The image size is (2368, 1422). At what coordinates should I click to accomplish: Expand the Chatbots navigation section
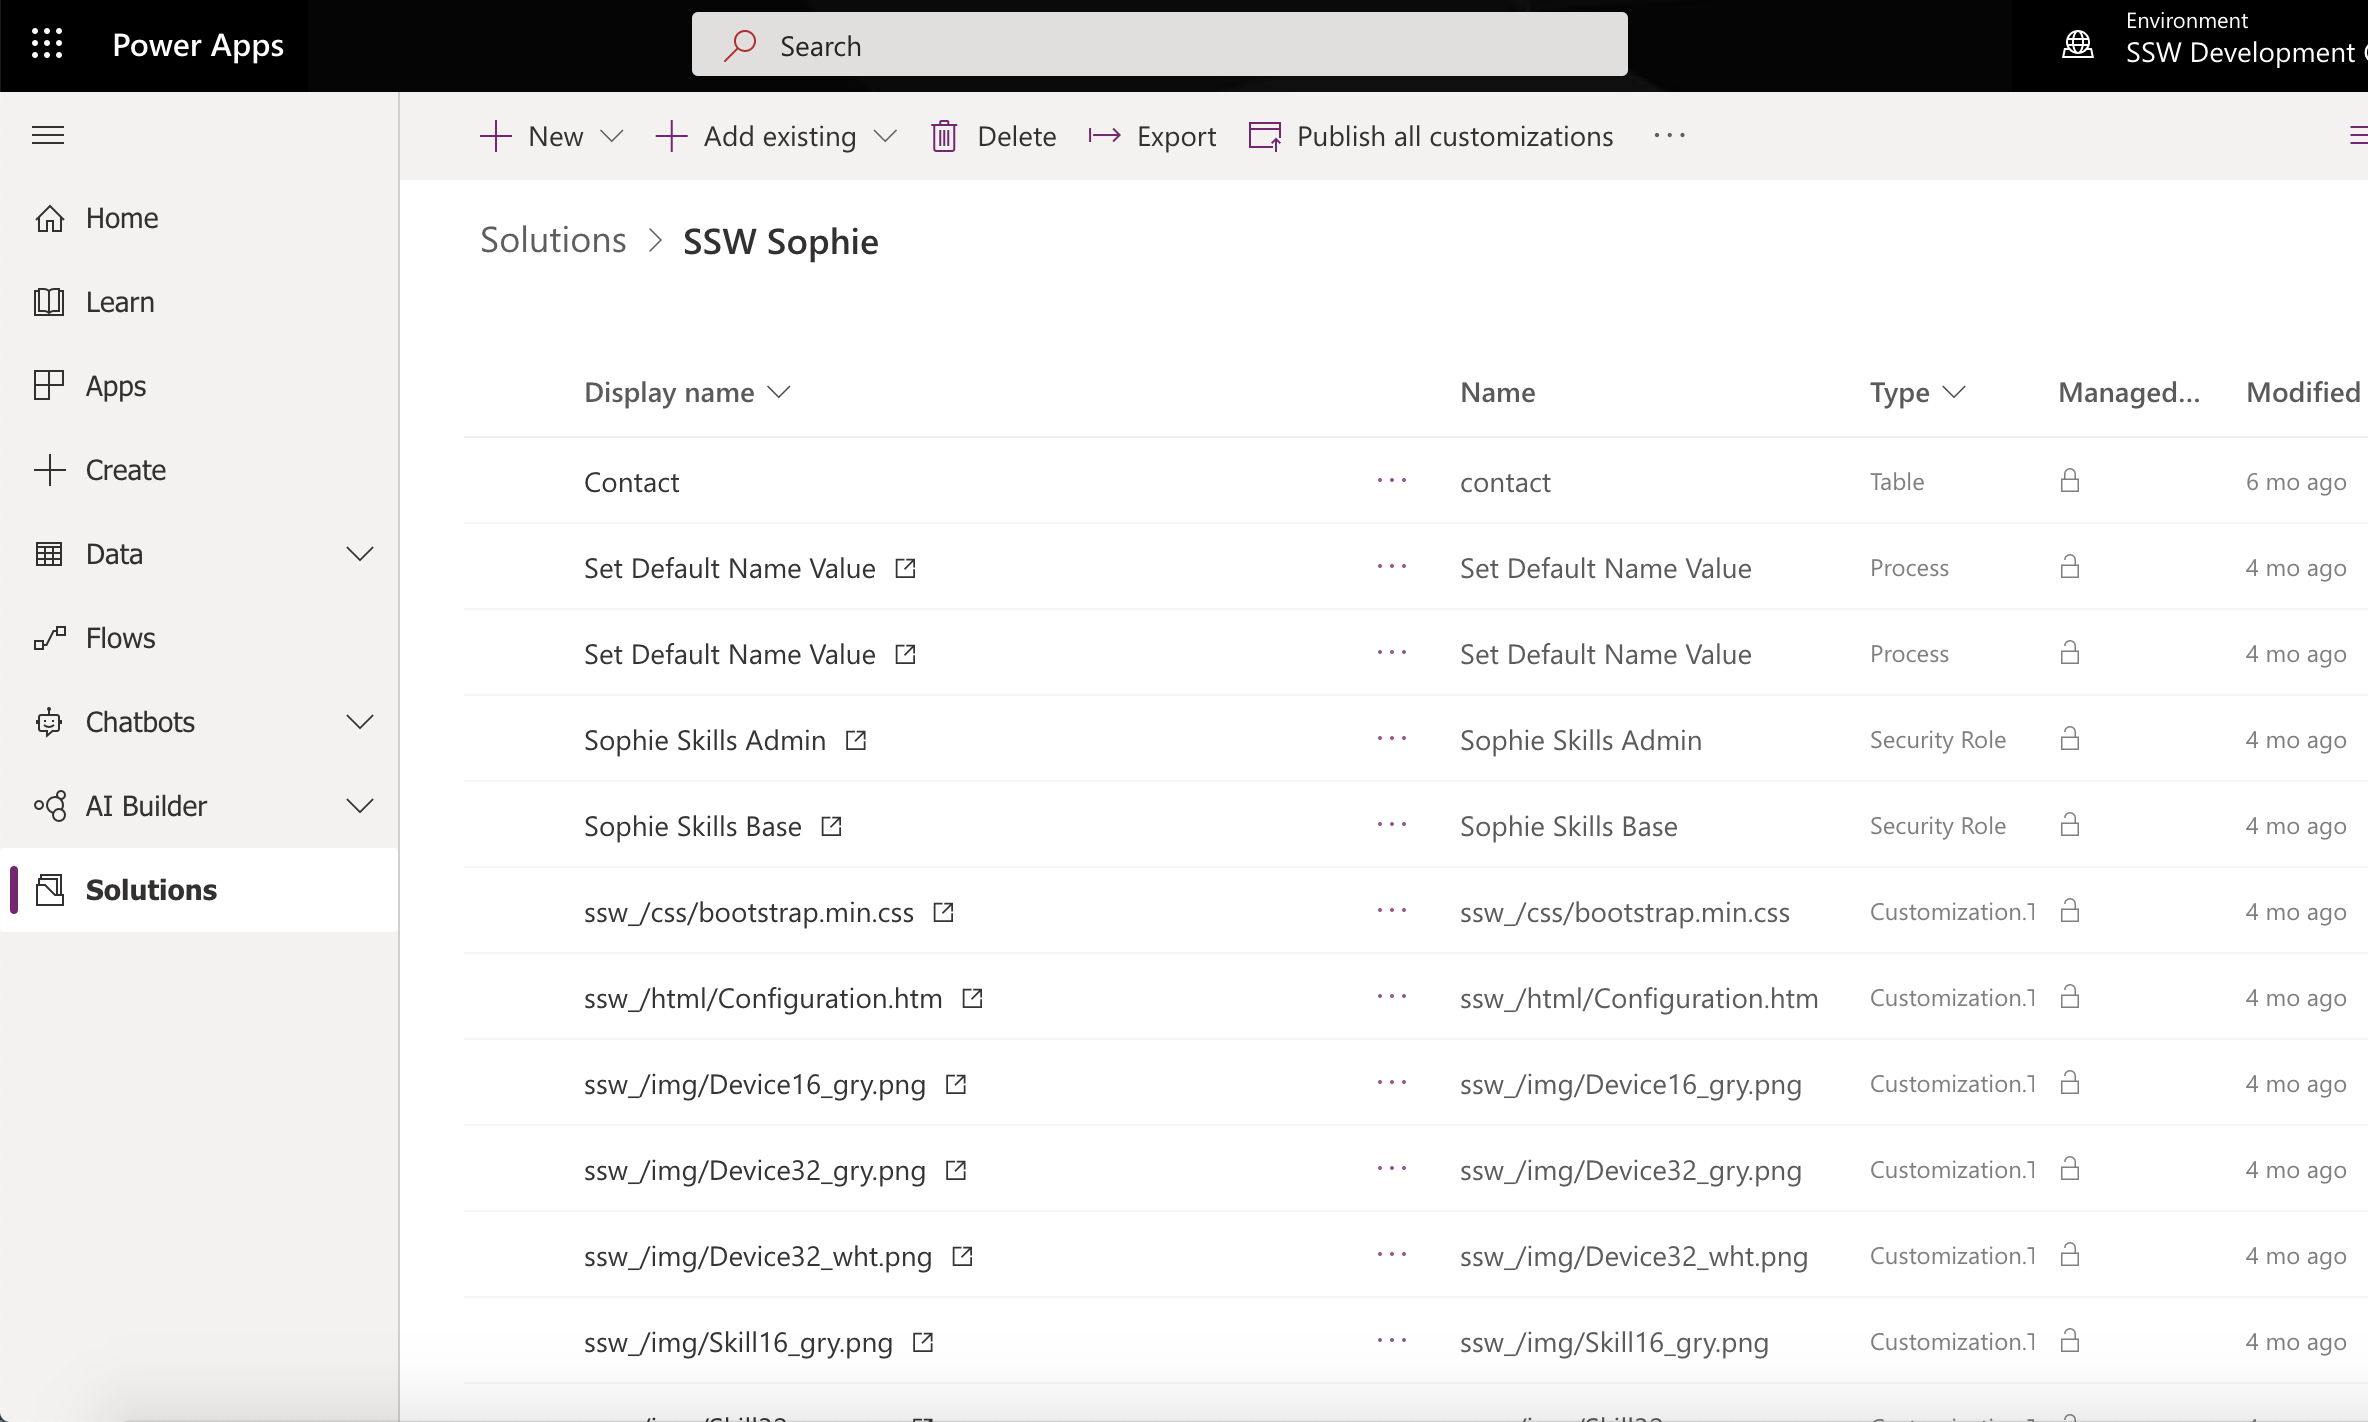[359, 722]
